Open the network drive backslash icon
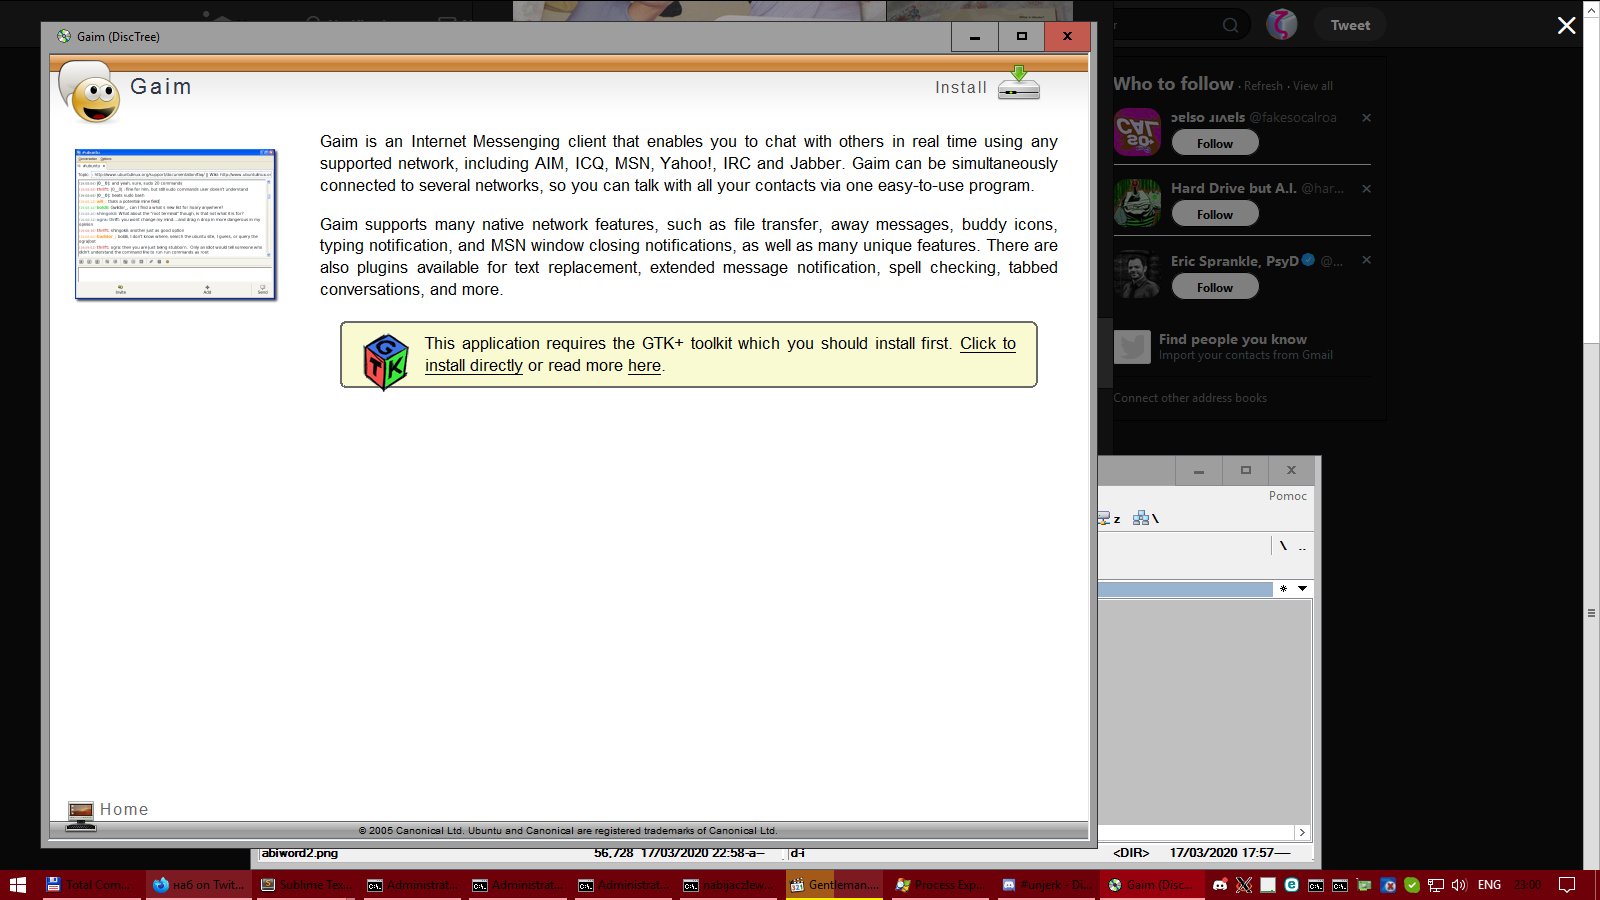Screen dimensions: 1600x900 [1144, 518]
